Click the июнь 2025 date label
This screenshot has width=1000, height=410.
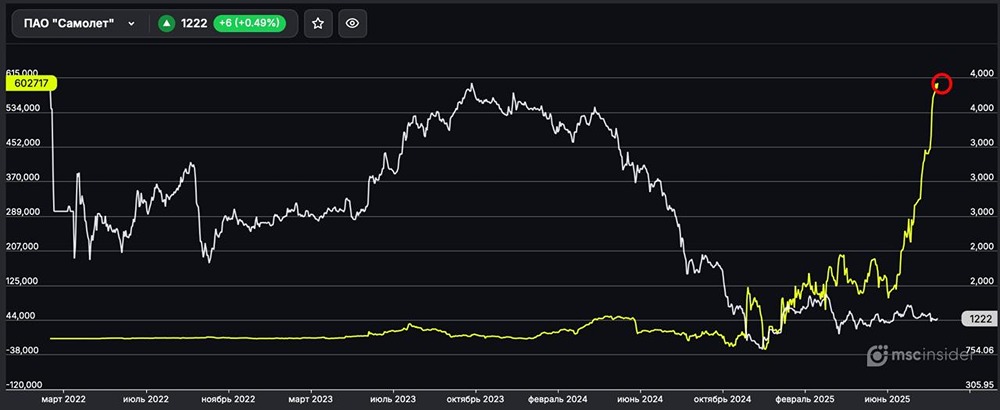(886, 398)
